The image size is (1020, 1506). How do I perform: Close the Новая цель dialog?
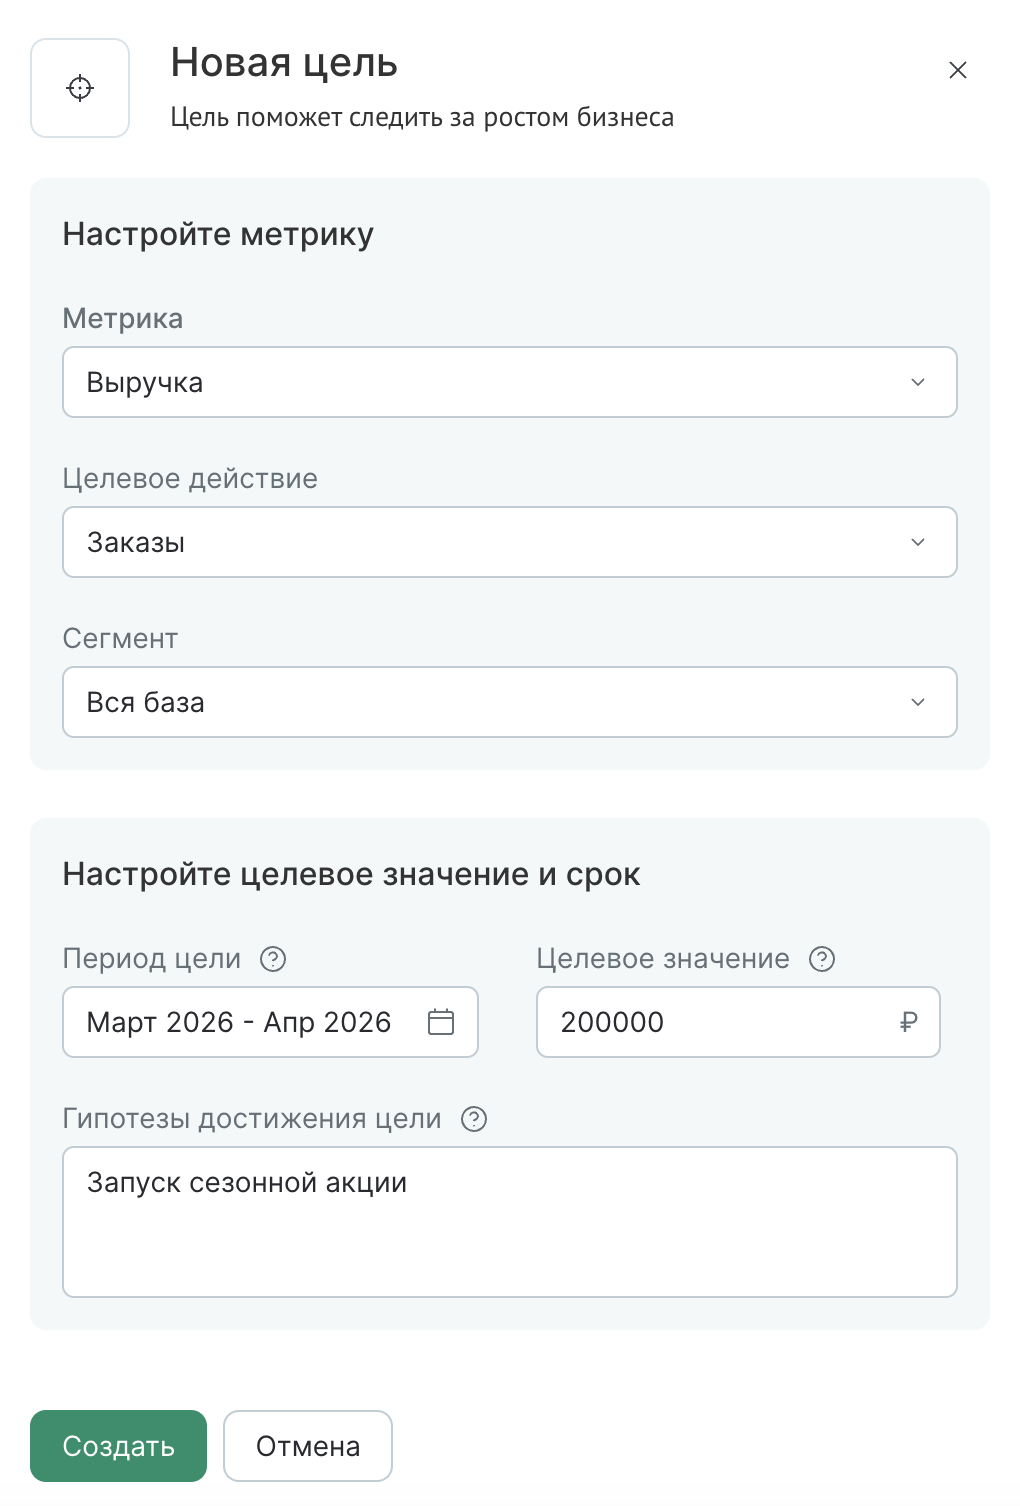pyautogui.click(x=958, y=70)
